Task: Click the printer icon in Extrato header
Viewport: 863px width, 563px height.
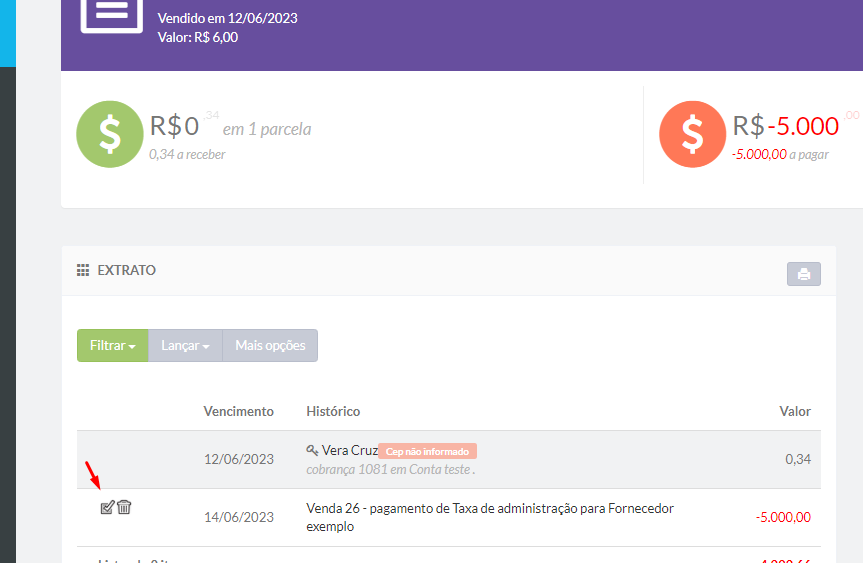Action: [x=803, y=274]
